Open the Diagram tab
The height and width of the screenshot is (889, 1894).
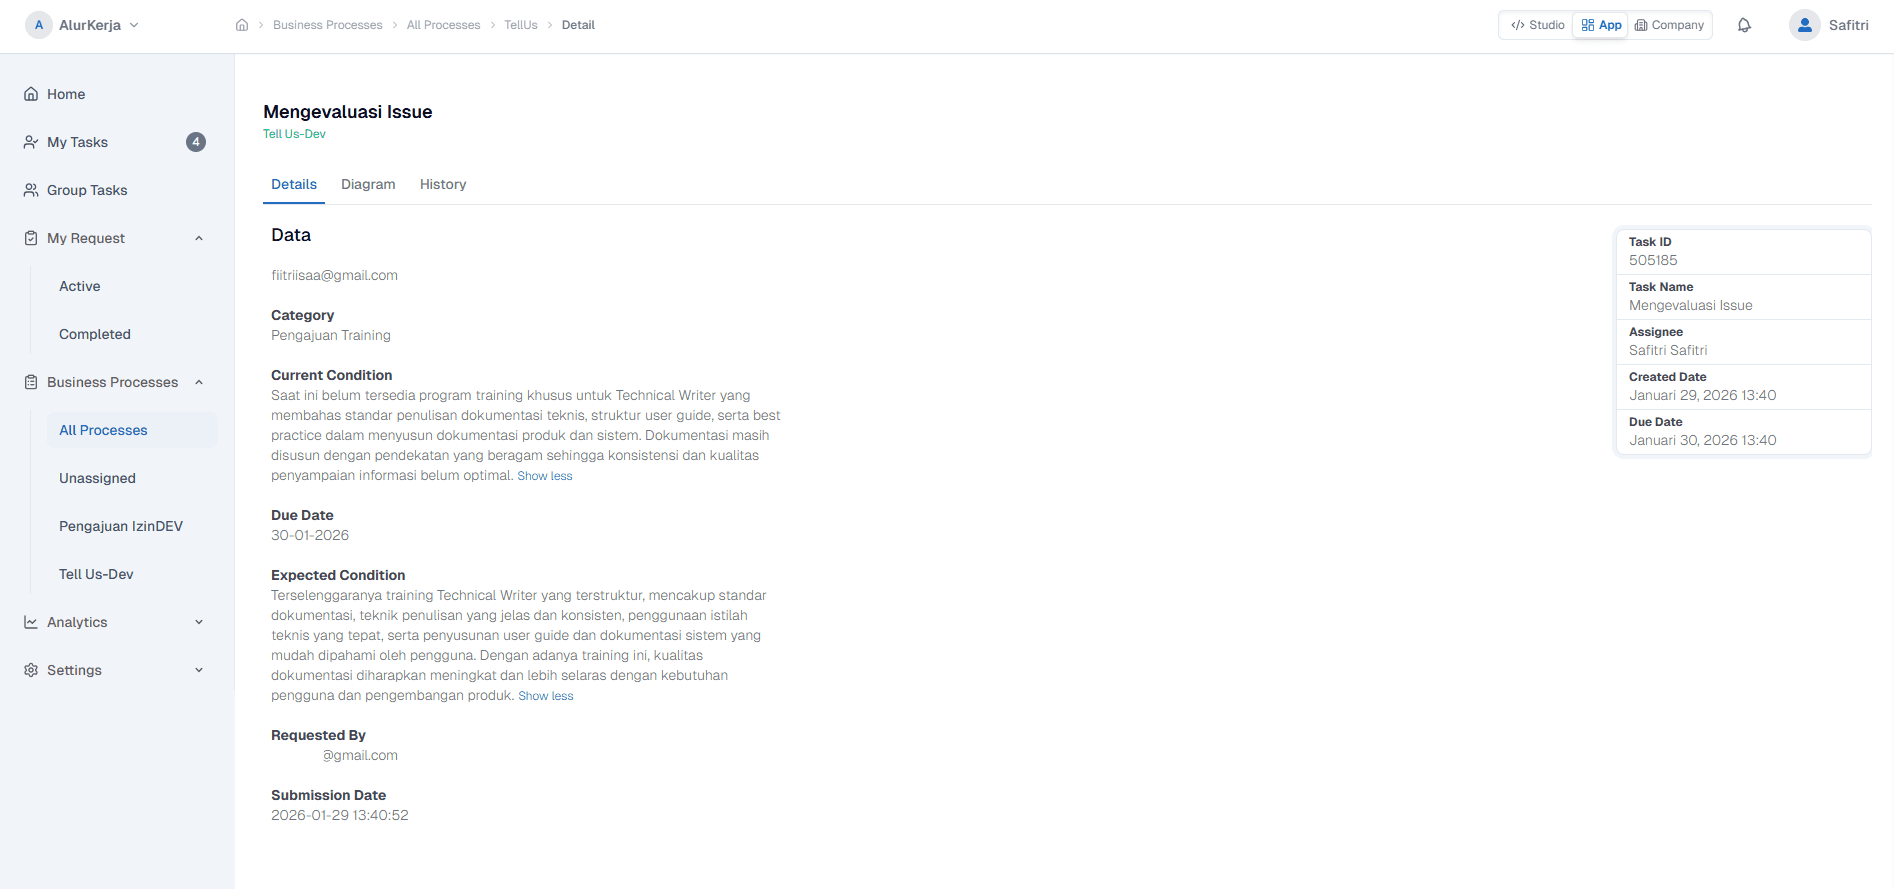click(x=368, y=184)
